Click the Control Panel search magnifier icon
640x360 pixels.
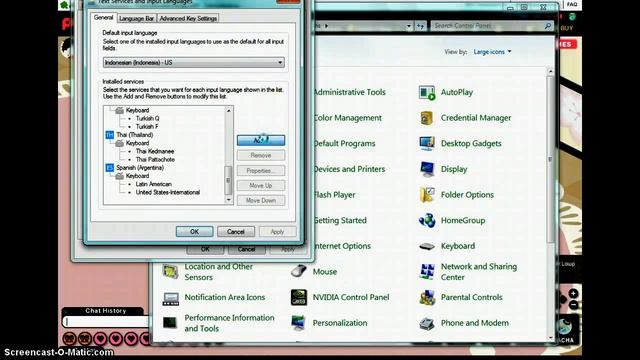[548, 26]
